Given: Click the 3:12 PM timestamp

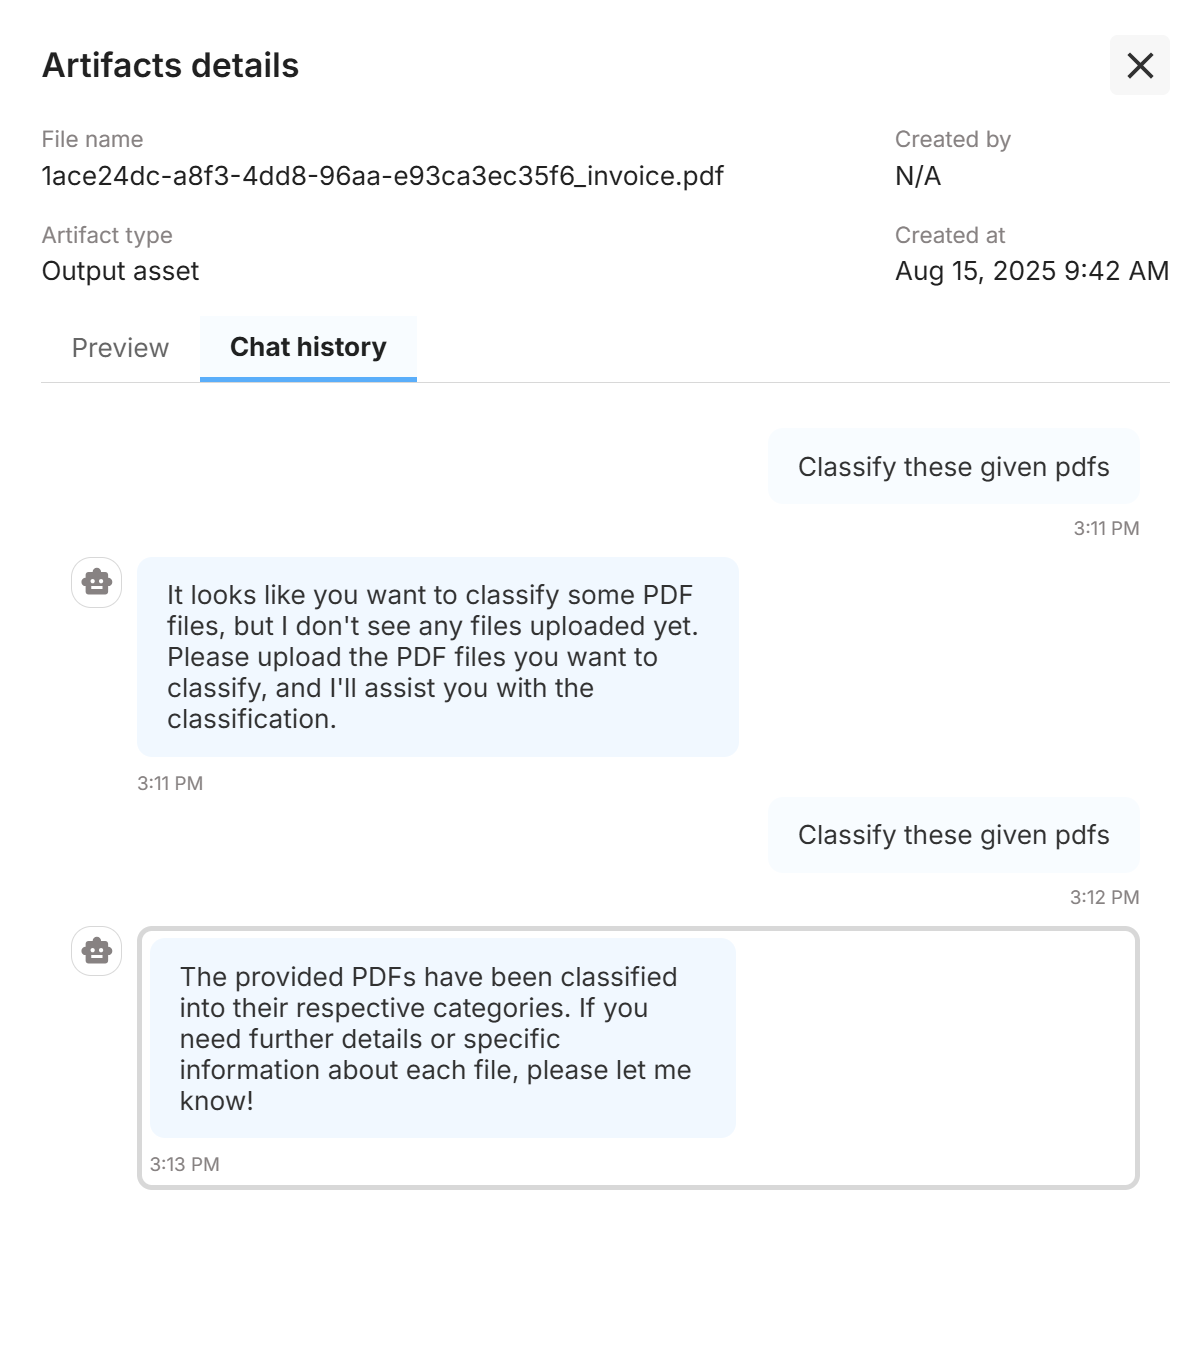Looking at the screenshot, I should tap(1104, 897).
